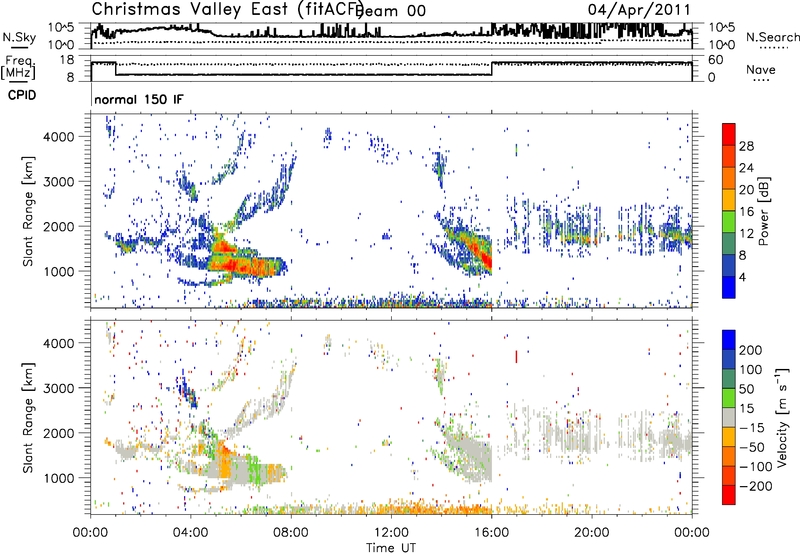Click the date 04/Apr/2011

coord(639,10)
